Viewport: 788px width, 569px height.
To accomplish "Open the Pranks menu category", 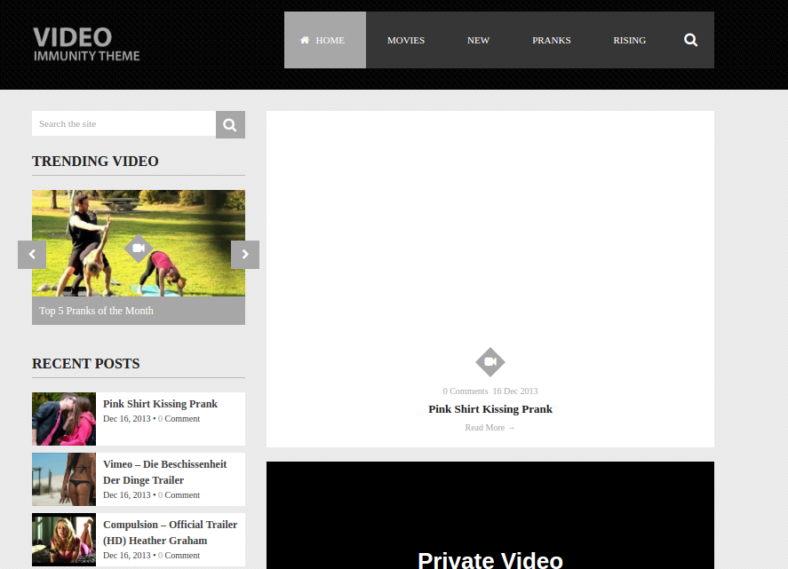I will [x=551, y=40].
